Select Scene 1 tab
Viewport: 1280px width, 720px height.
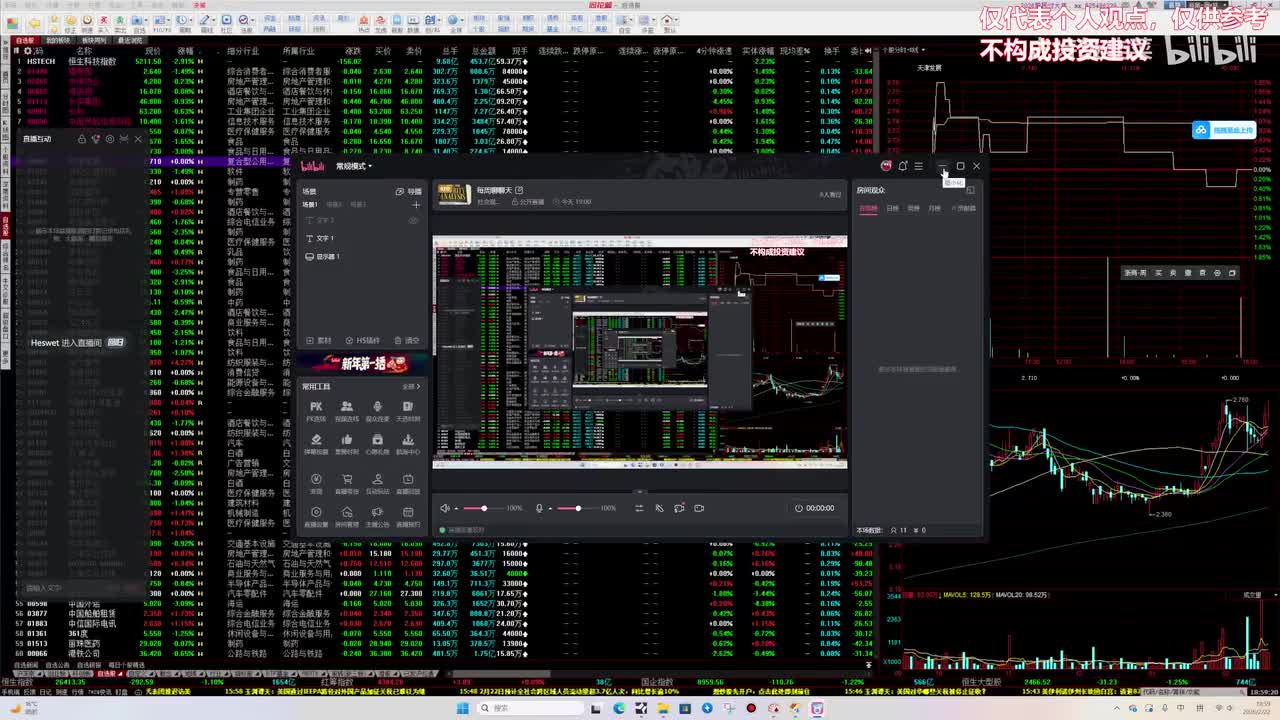point(310,204)
